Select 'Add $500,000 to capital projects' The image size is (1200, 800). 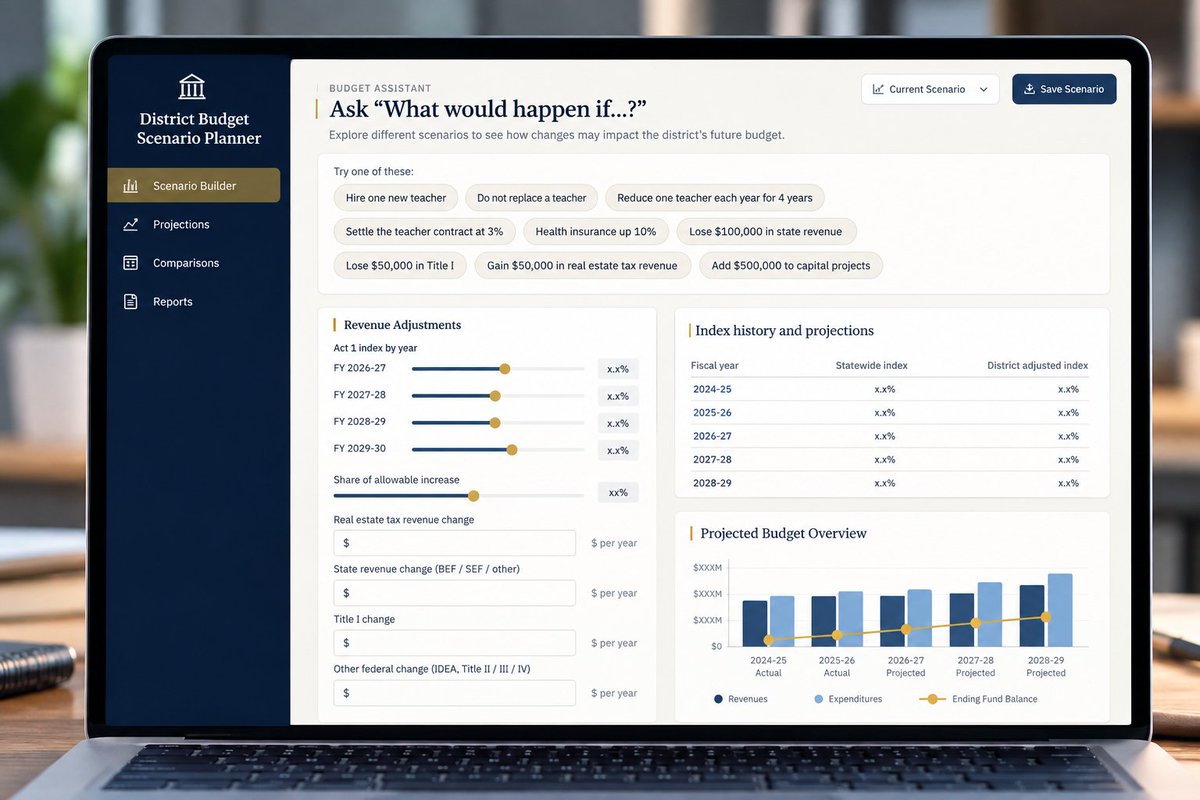(x=791, y=265)
